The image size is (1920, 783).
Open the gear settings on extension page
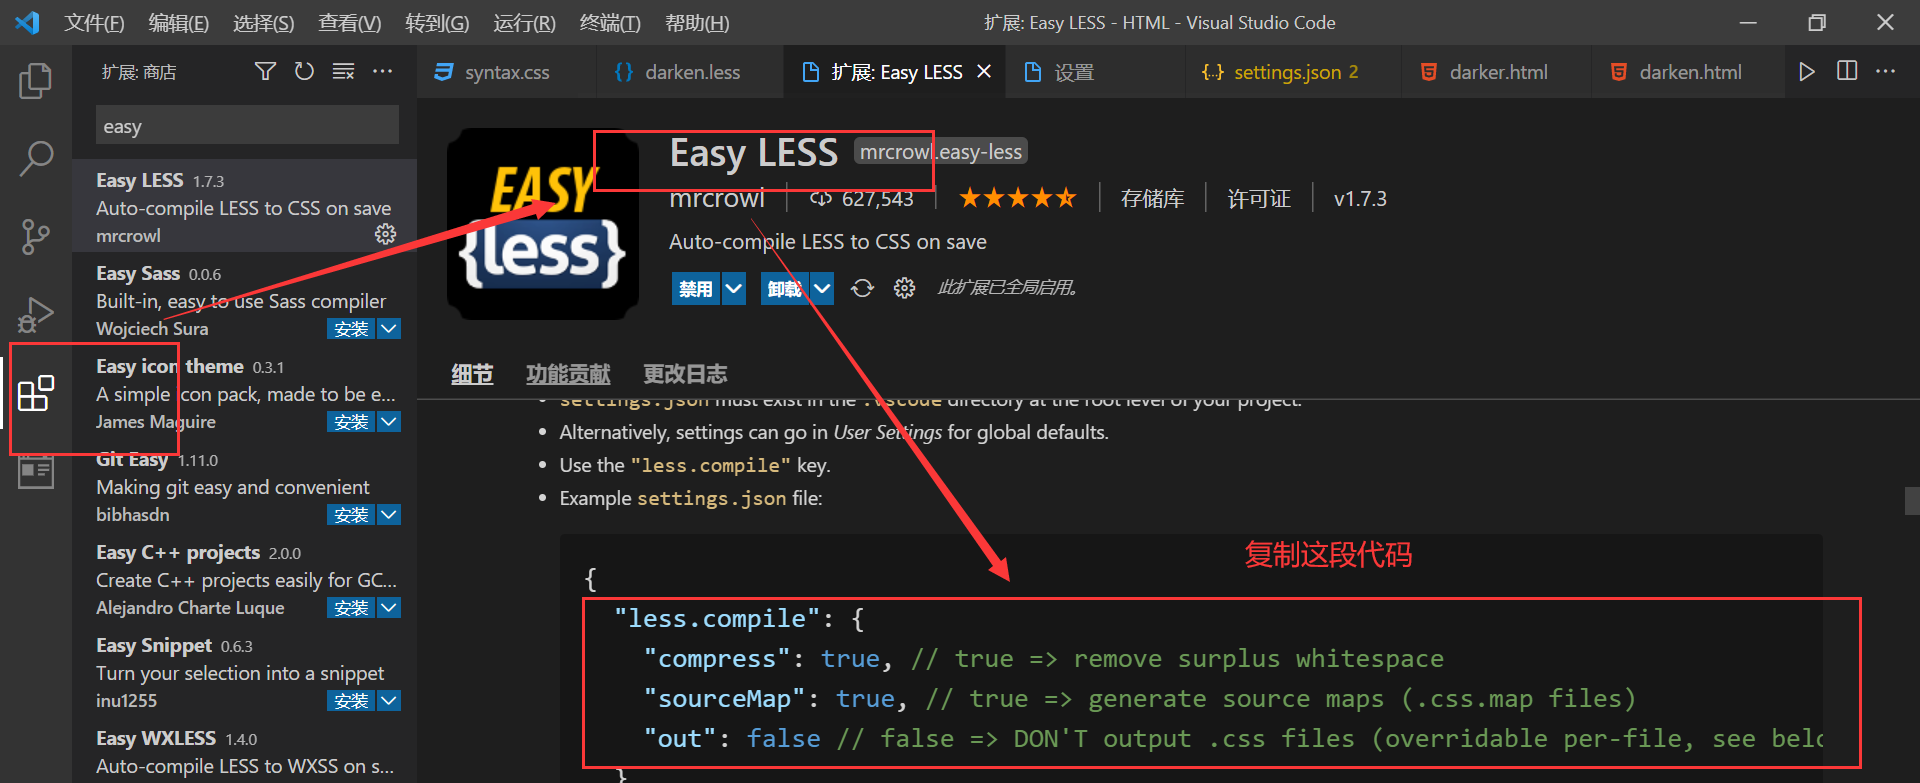tap(904, 288)
